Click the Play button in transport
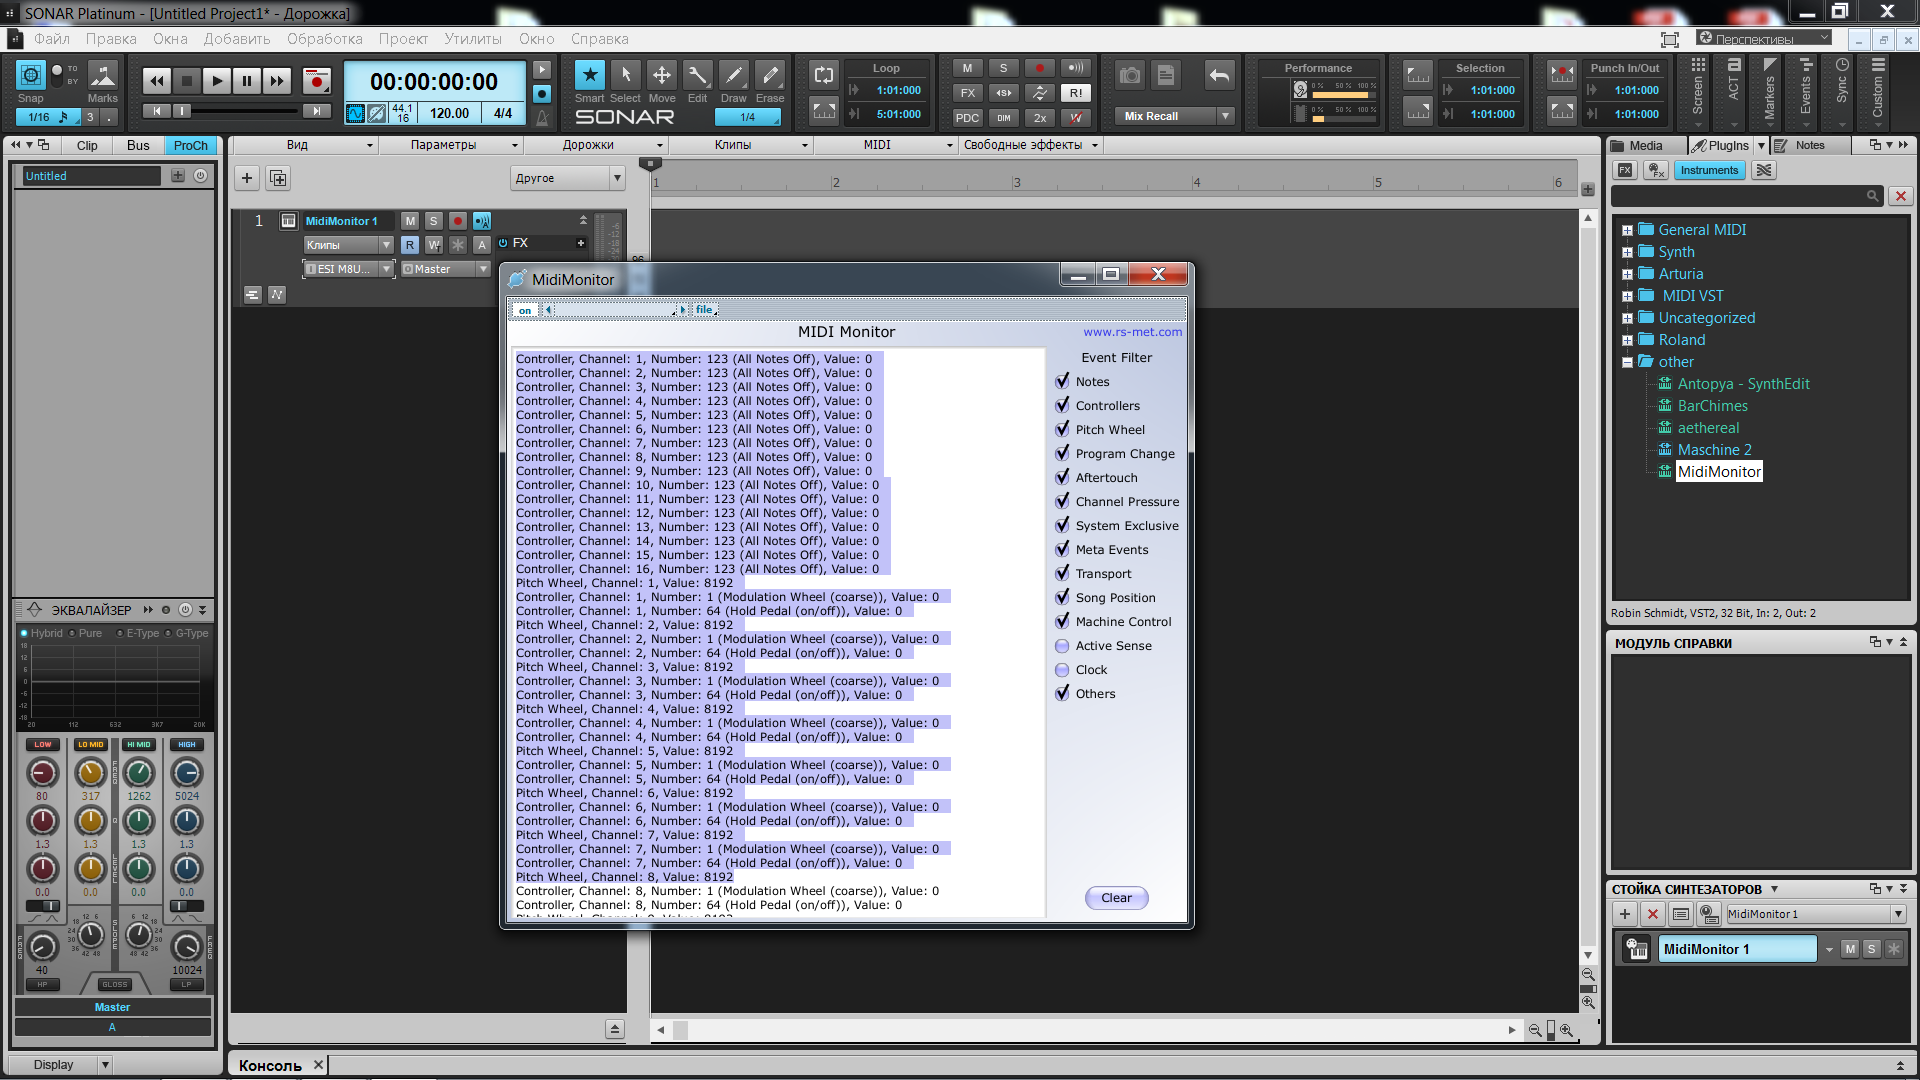 [216, 81]
